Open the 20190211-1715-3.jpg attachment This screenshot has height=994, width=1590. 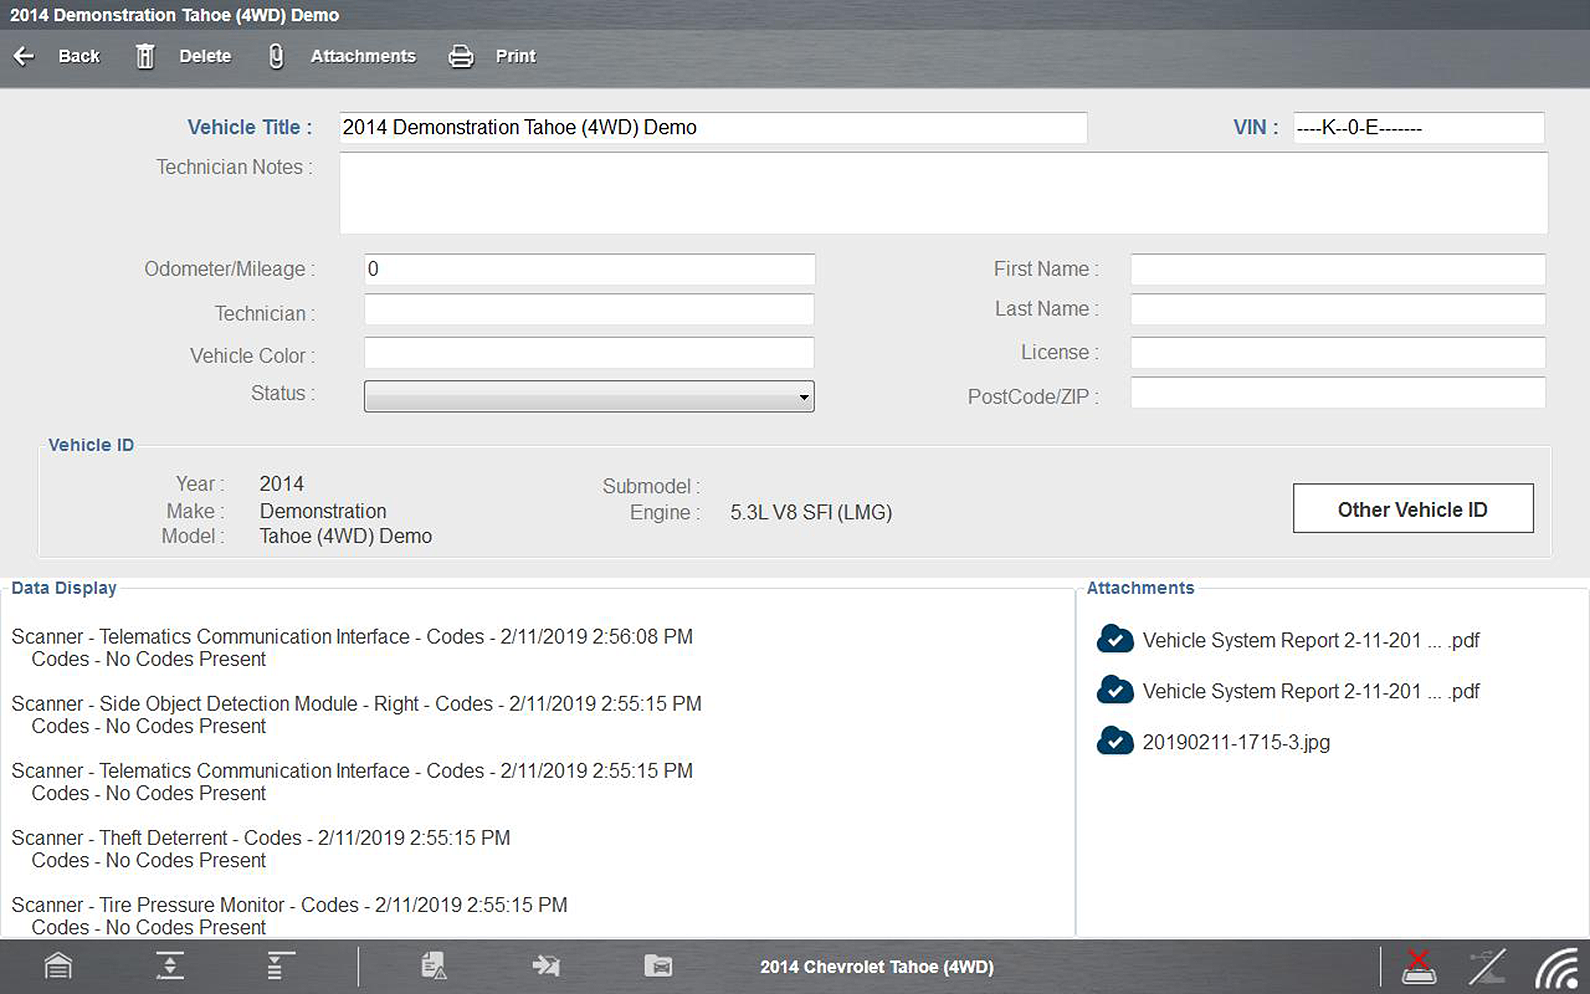(1236, 742)
